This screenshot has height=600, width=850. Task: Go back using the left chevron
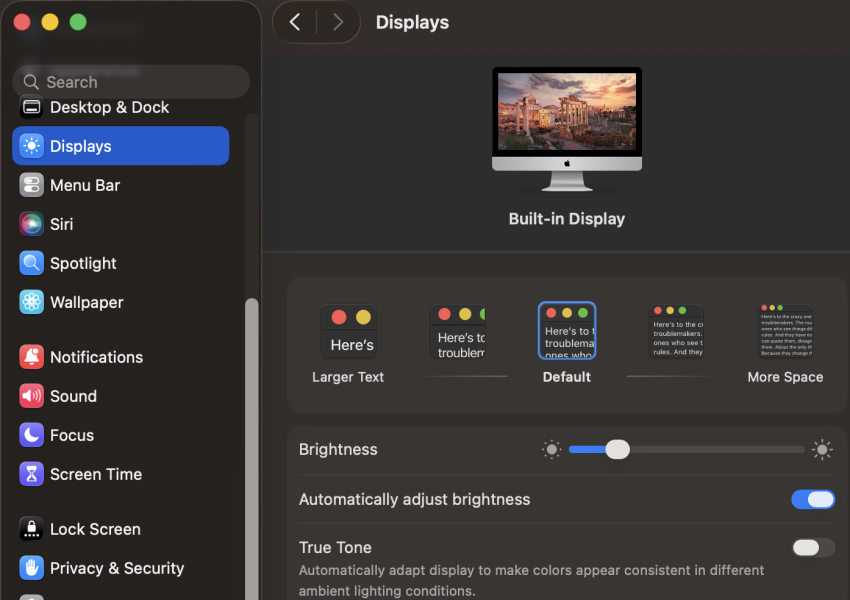(x=294, y=22)
